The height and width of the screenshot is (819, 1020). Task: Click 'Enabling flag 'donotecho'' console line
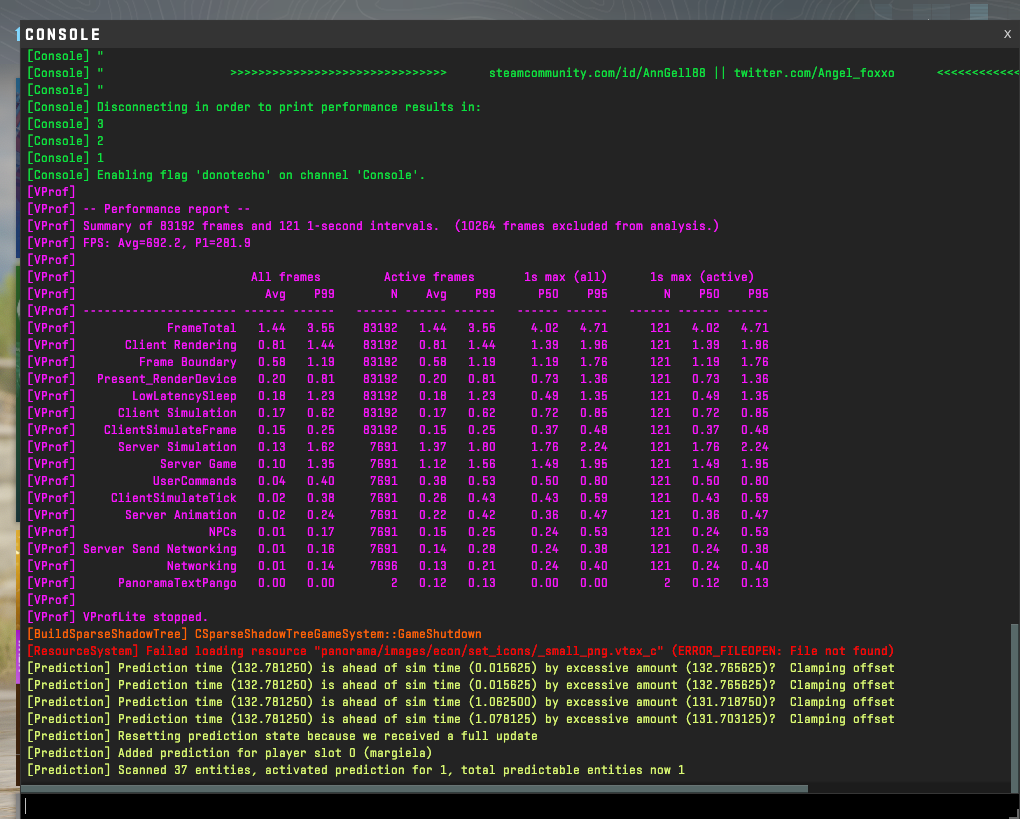226,175
